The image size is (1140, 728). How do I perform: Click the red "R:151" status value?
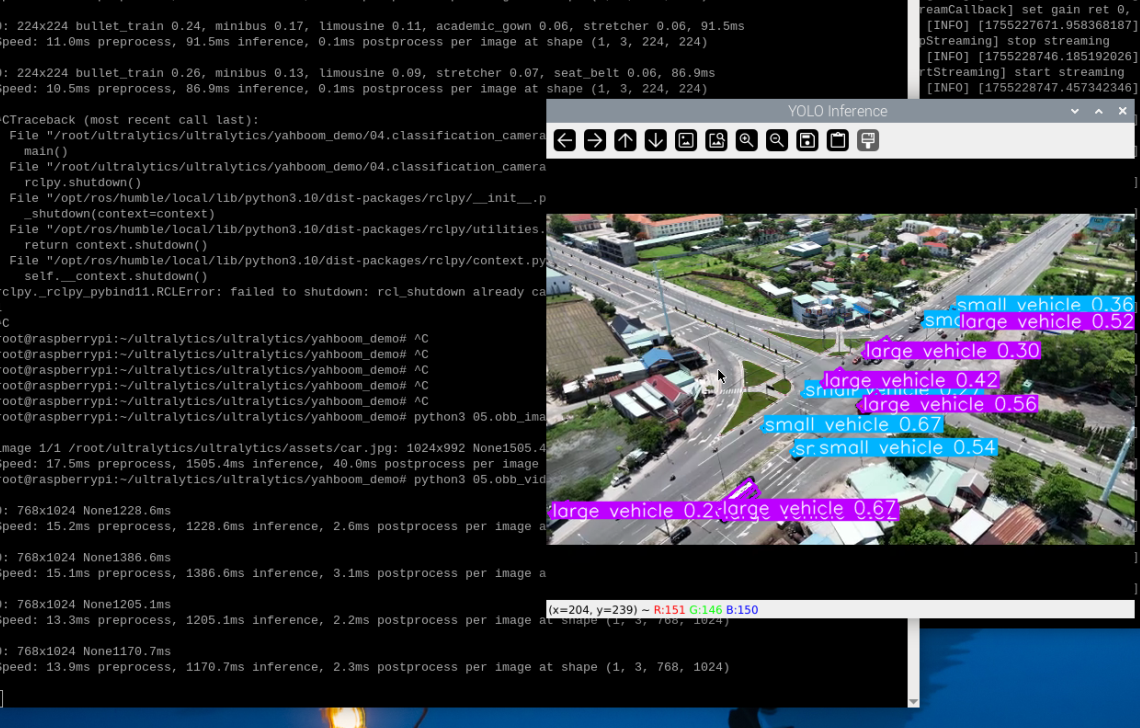[669, 609]
